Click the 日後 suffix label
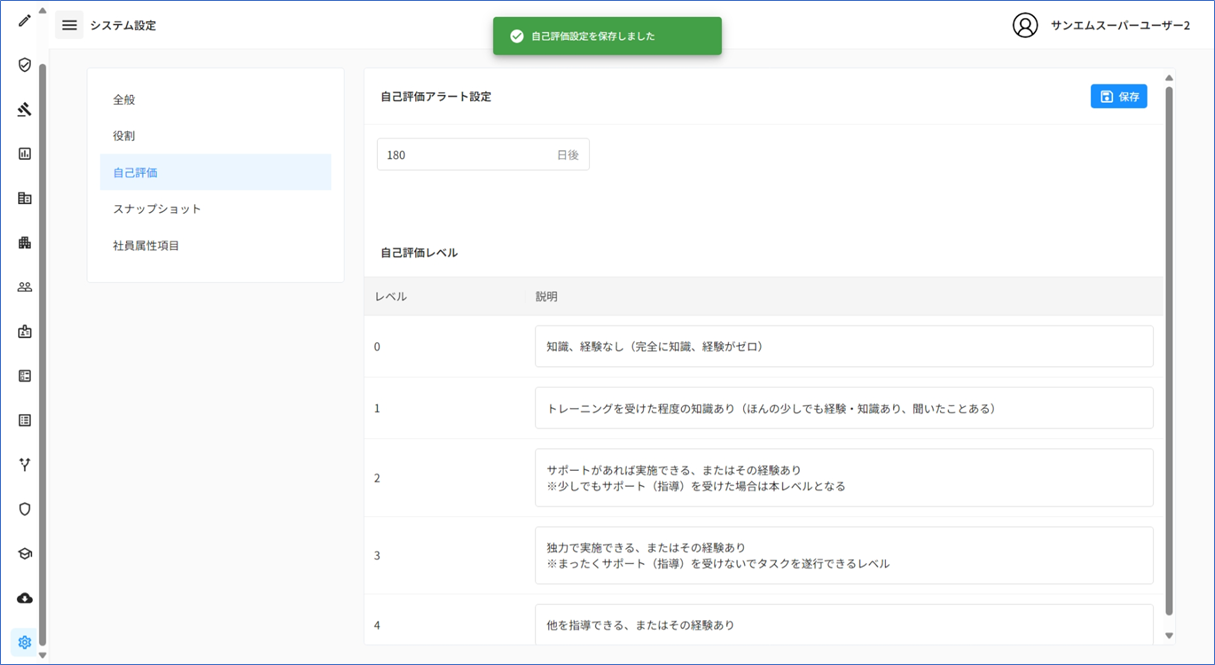The image size is (1215, 665). 567,155
